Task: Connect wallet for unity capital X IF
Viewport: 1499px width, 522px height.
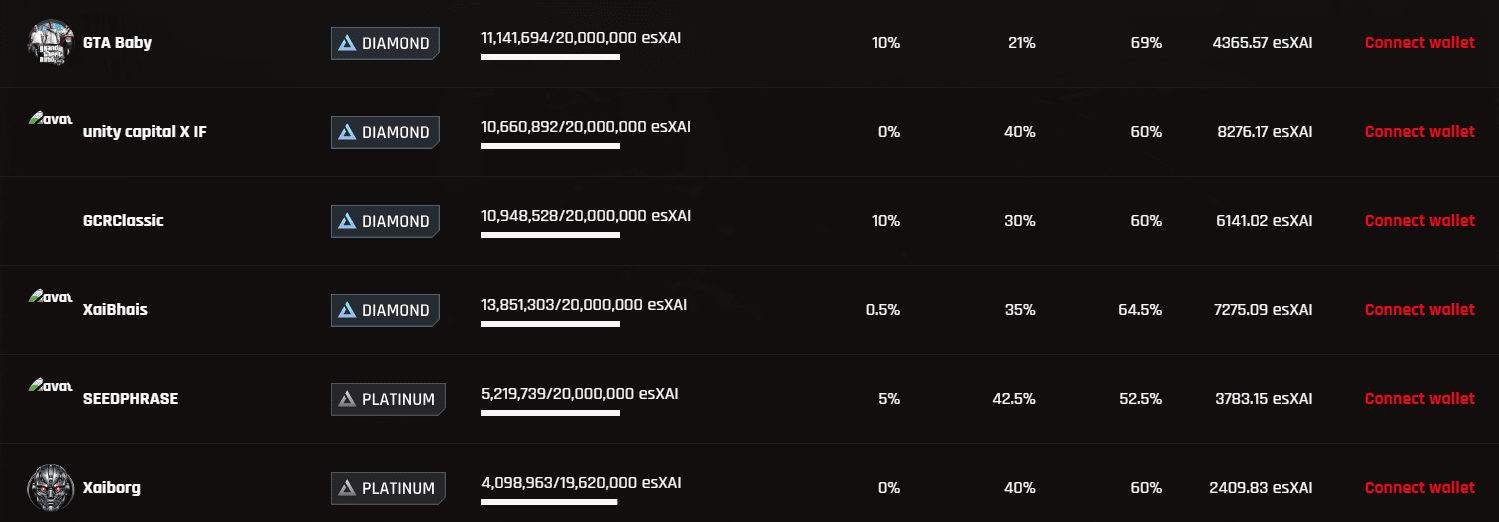Action: click(x=1419, y=132)
